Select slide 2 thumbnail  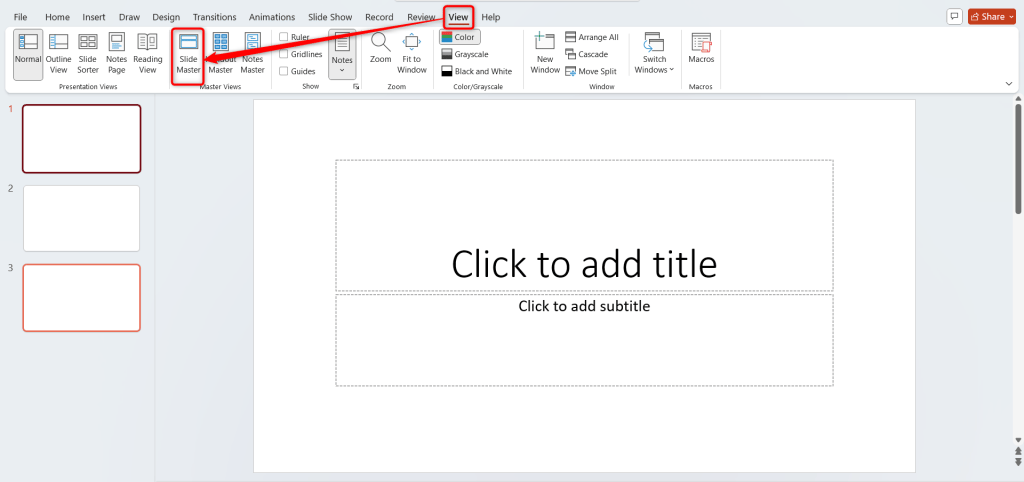pos(82,218)
